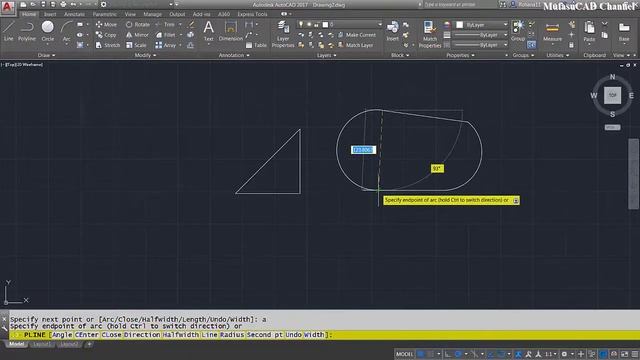Image resolution: width=640 pixels, height=360 pixels.
Task: Click the dynamic input length field
Action: [363, 150]
